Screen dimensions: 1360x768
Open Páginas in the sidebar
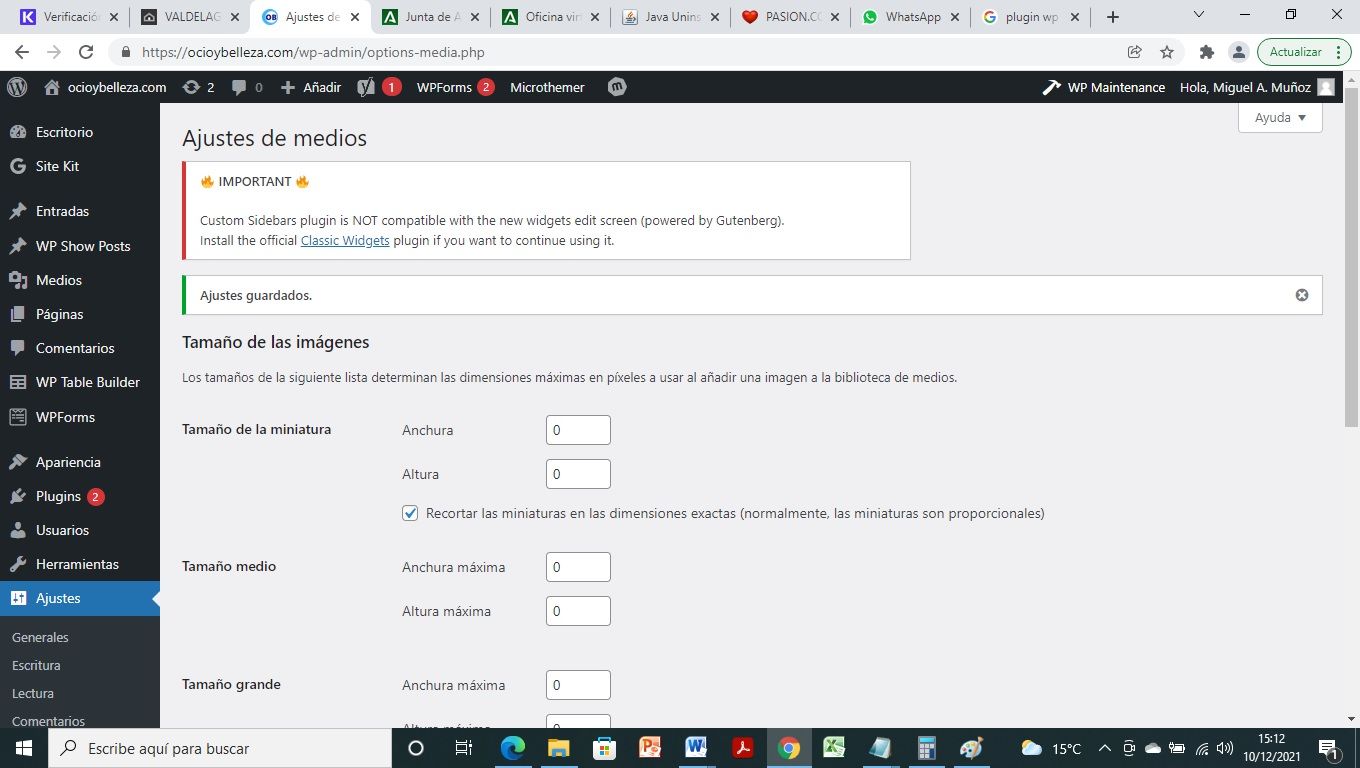[x=80, y=314]
